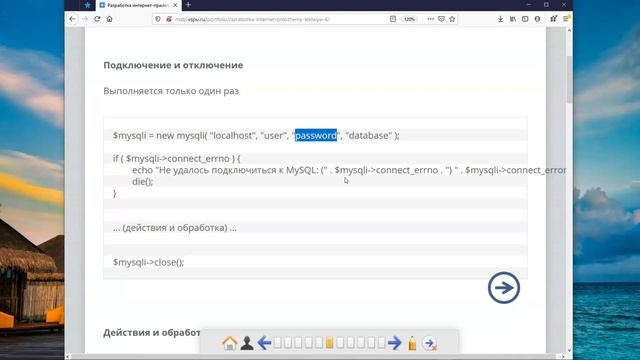Go home via the presenter toolbar house icon
Screen dimensions: 640x360
coord(230,343)
